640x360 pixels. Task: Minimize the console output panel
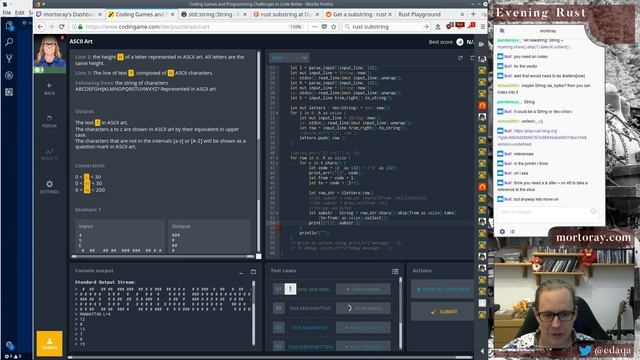point(241,272)
